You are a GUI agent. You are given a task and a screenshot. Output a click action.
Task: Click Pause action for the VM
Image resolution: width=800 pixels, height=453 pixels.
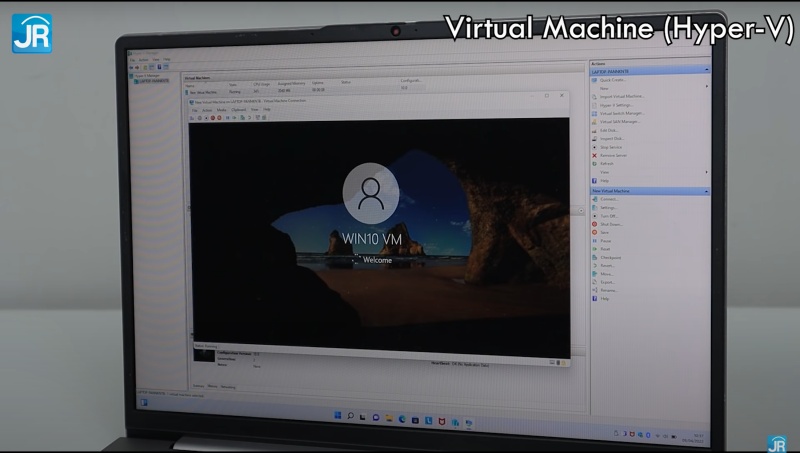coord(606,240)
